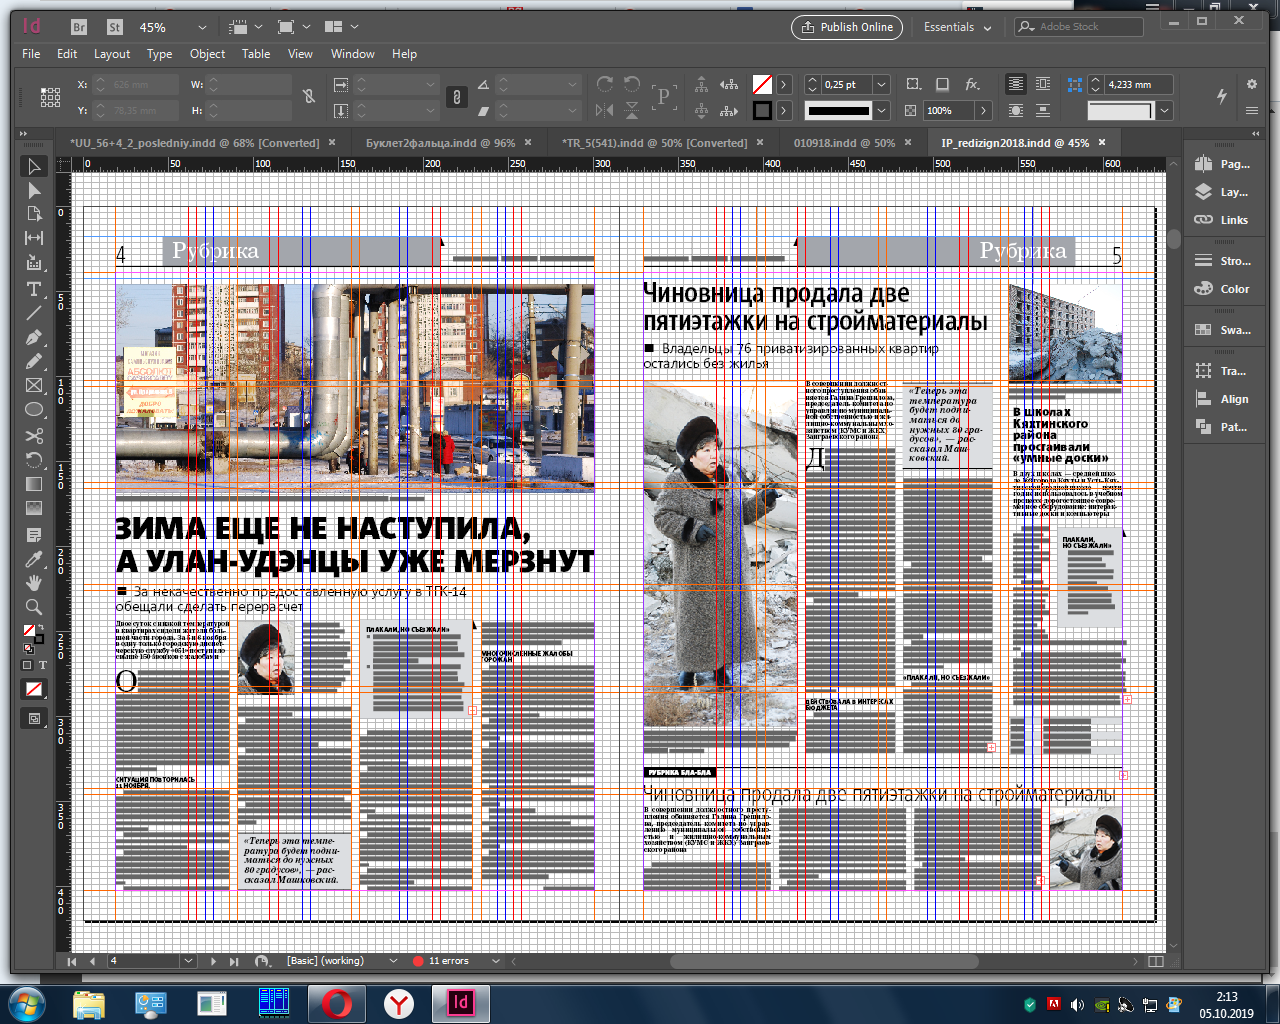Click the stroke color swatch in control bar
1280x1024 pixels.
(763, 110)
